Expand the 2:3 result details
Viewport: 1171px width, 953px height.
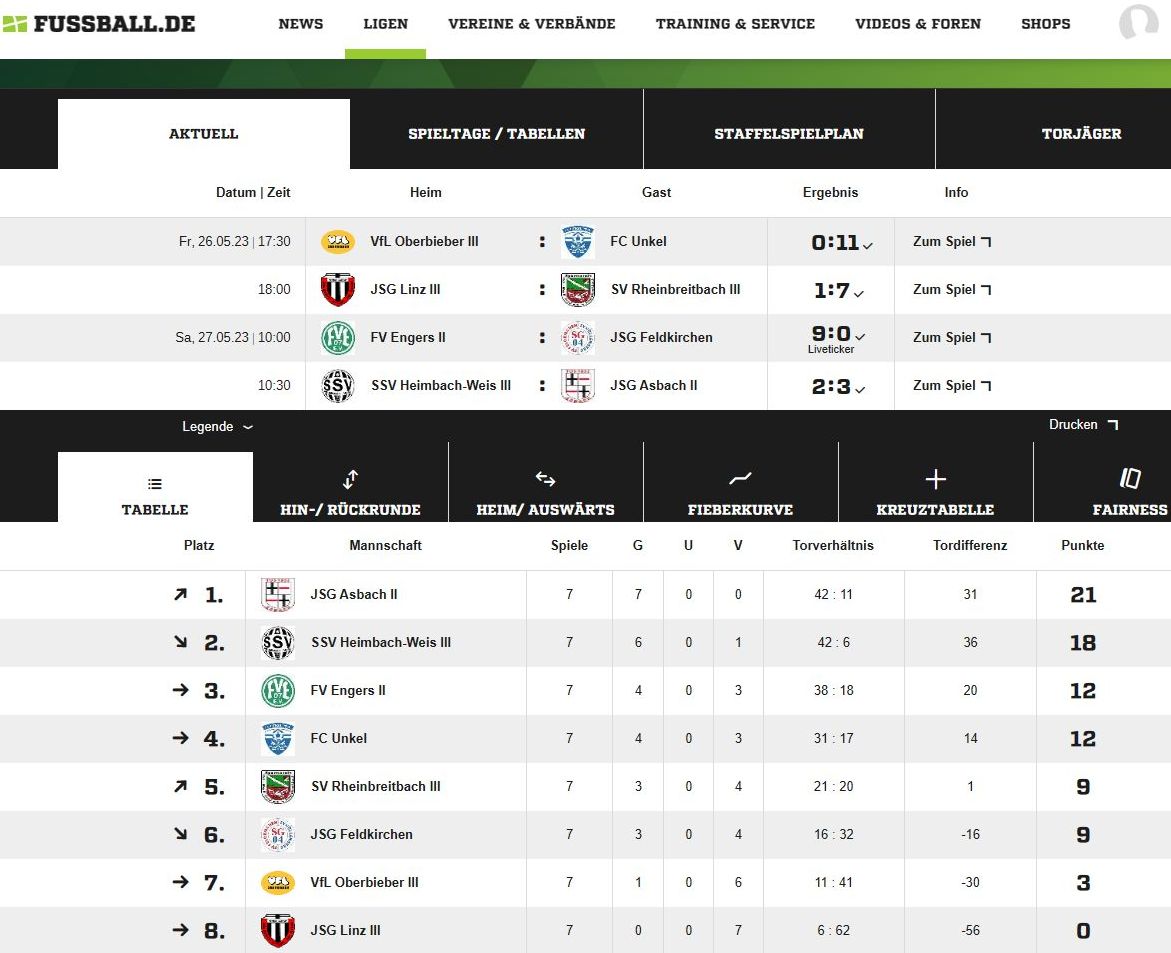tap(860, 389)
